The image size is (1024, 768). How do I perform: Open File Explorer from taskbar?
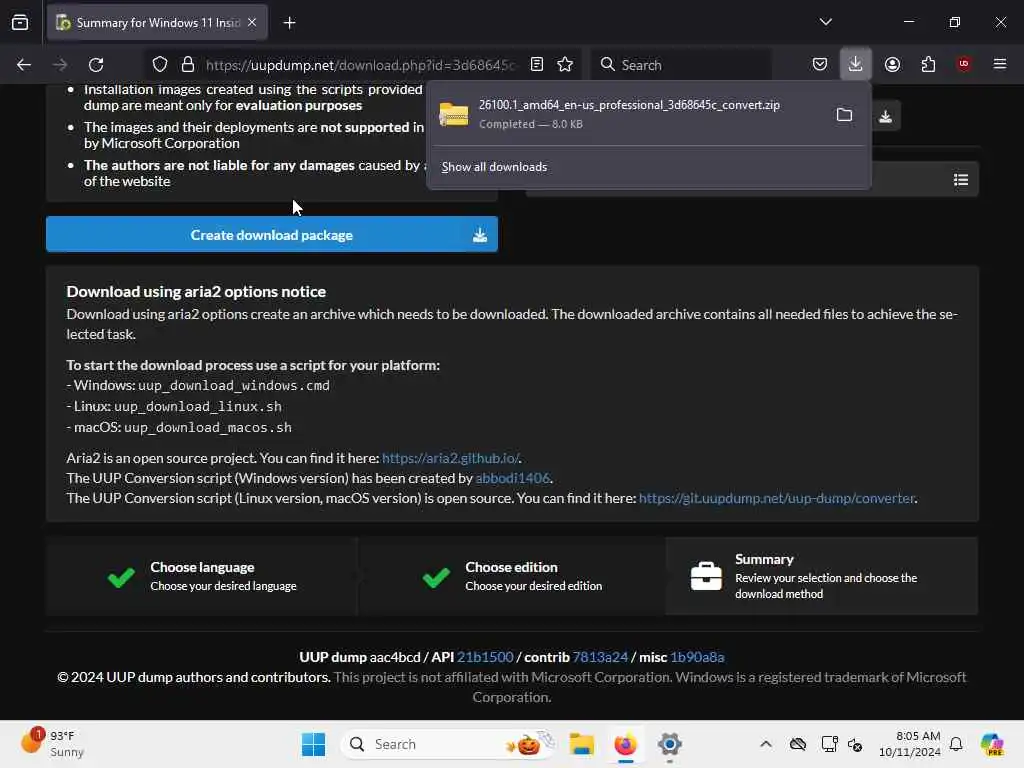[581, 744]
